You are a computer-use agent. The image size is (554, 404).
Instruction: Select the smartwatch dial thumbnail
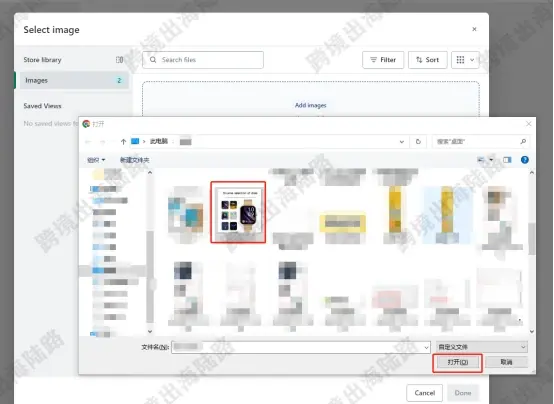(238, 212)
